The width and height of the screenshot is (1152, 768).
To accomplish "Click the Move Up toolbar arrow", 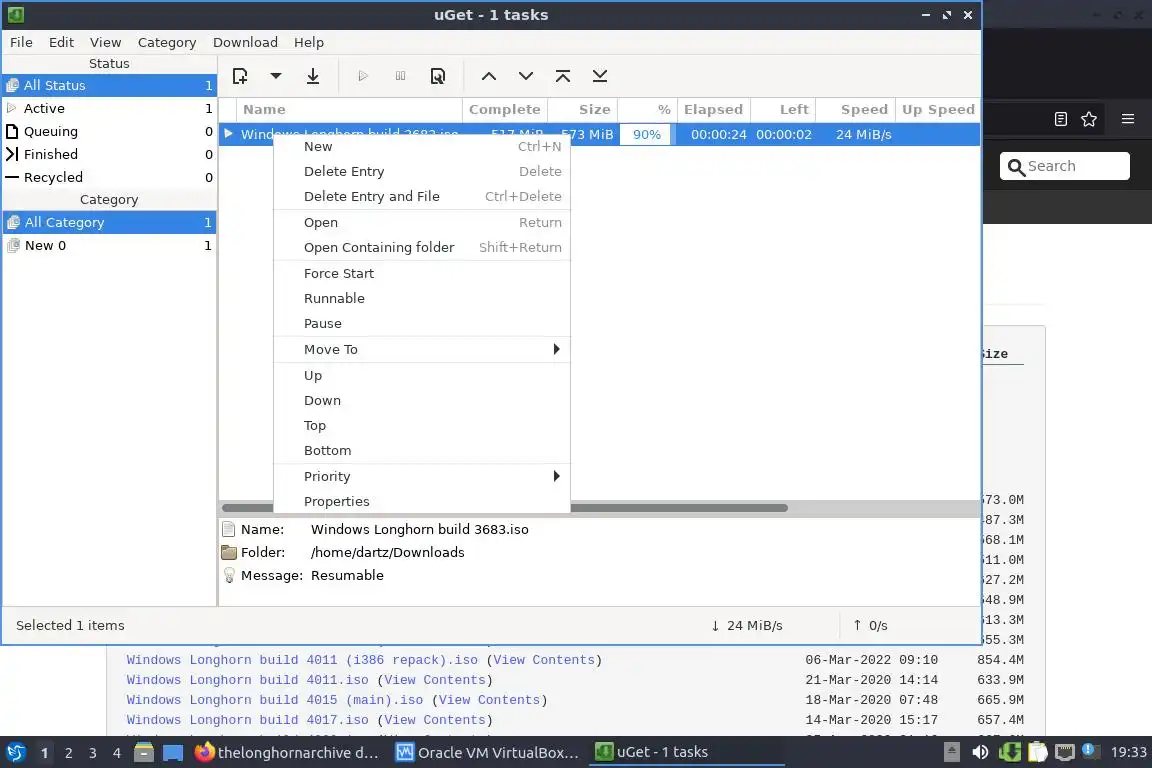I will [489, 76].
